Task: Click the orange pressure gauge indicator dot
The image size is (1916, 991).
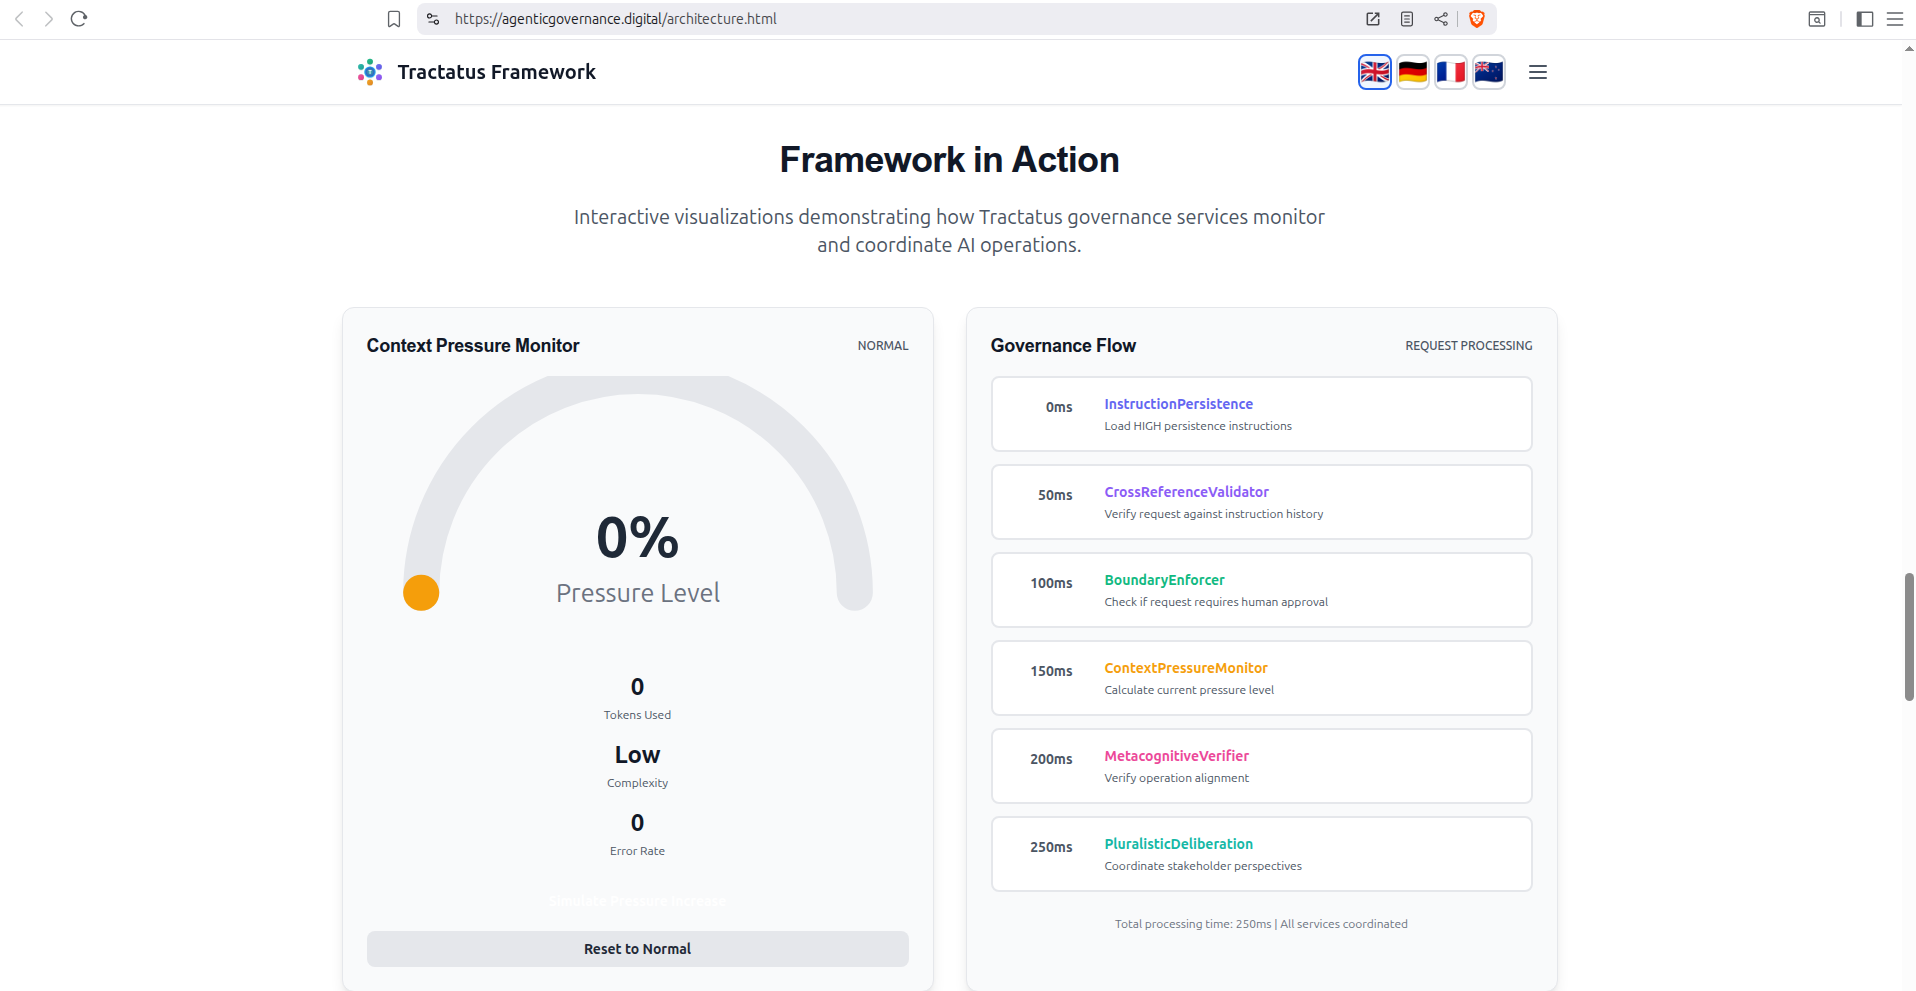Action: pyautogui.click(x=421, y=593)
